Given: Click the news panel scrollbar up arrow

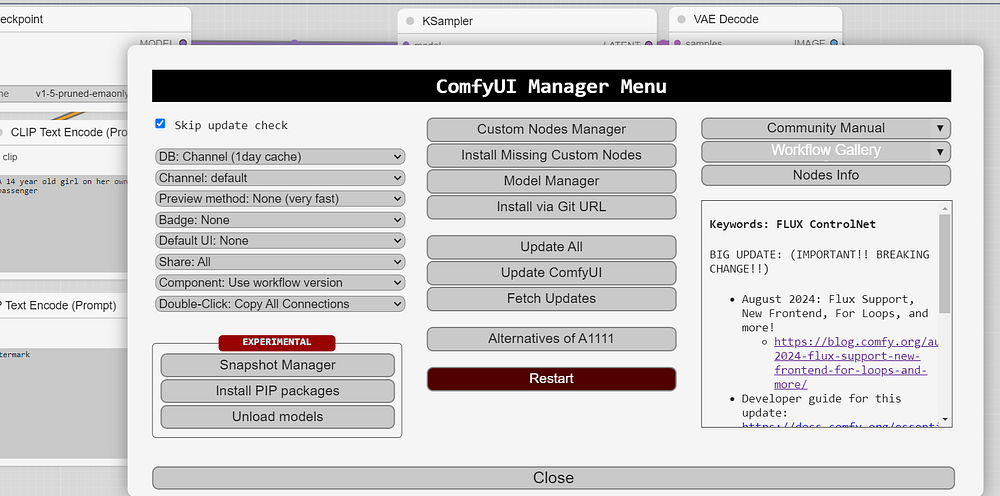Looking at the screenshot, I should pyautogui.click(x=945, y=208).
